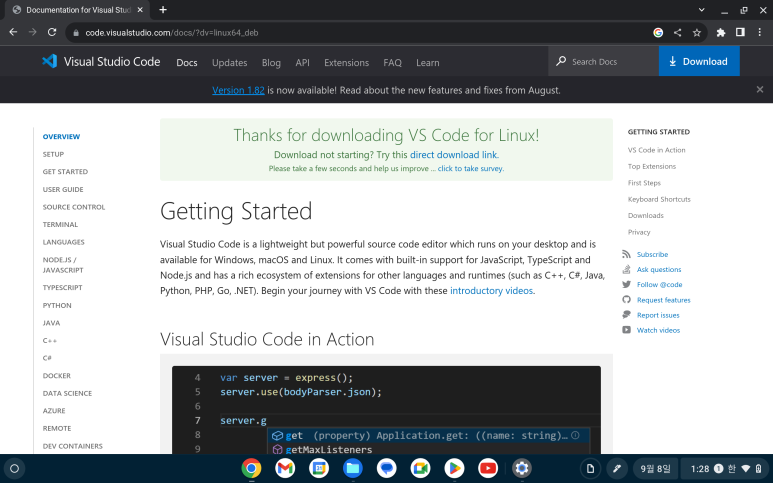The width and height of the screenshot is (773, 483).
Task: Open the API nav item
Action: [303, 63]
